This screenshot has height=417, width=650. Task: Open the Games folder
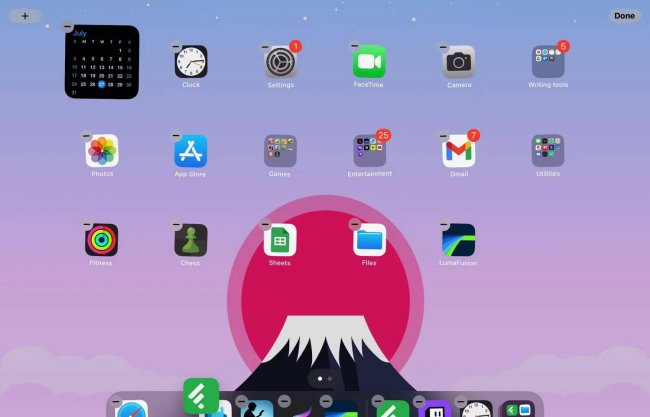280,151
